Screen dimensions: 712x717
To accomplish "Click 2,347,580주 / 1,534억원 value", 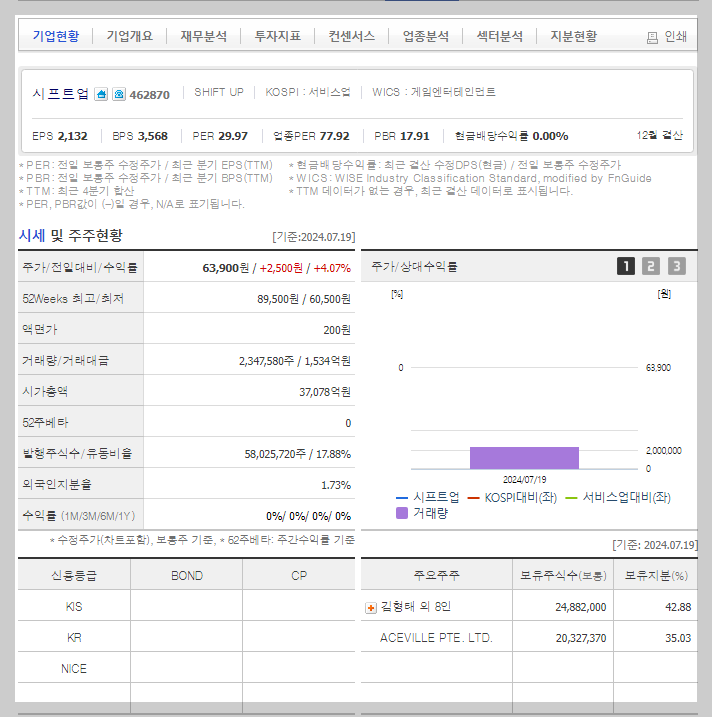I will pyautogui.click(x=295, y=361).
